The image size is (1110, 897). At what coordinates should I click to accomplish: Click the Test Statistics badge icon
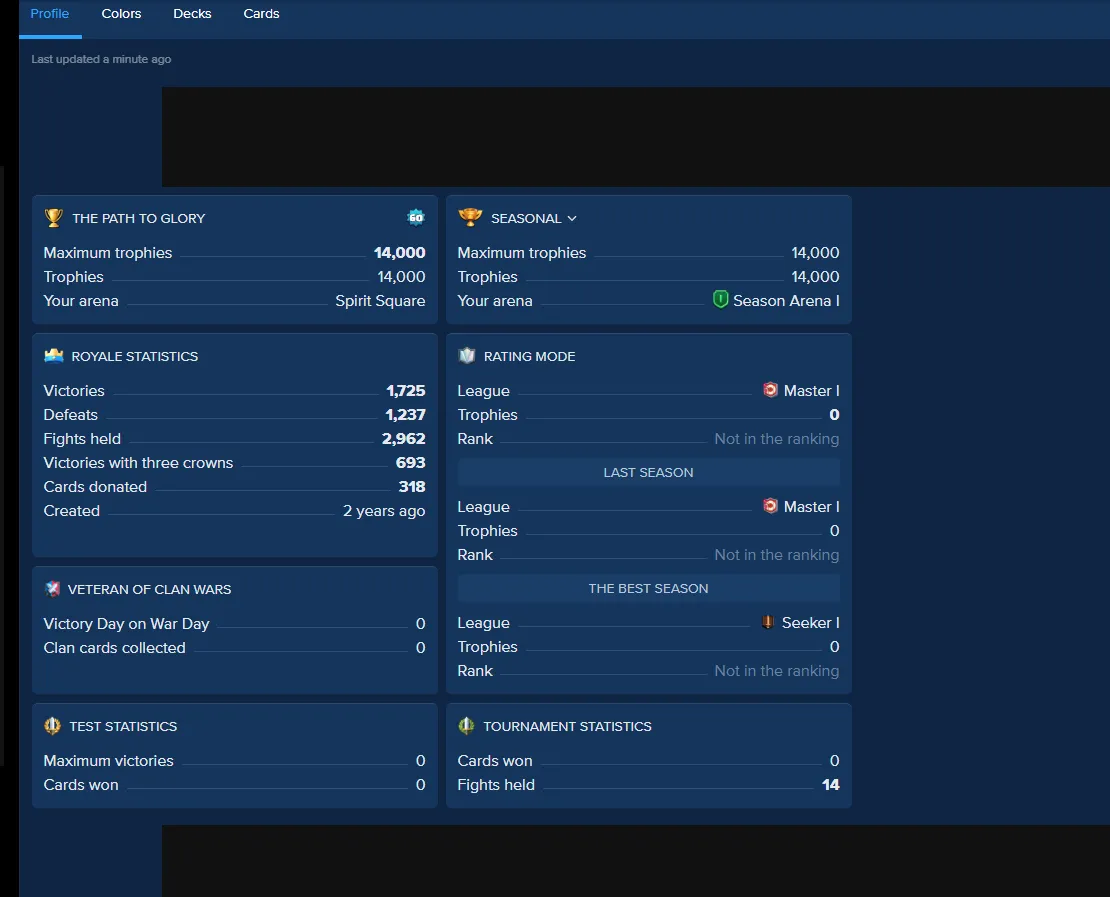52,726
